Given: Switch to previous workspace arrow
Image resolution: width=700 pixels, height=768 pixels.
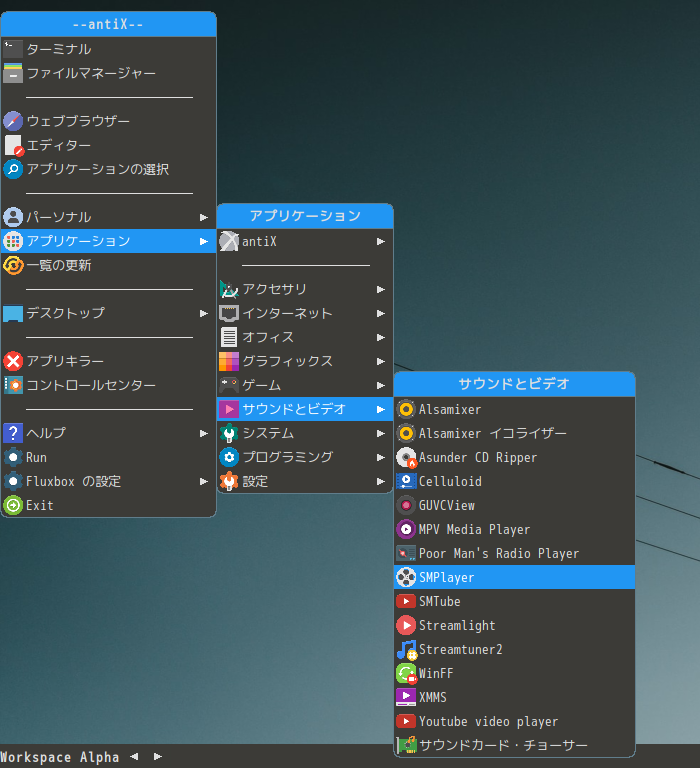Looking at the screenshot, I should (134, 757).
